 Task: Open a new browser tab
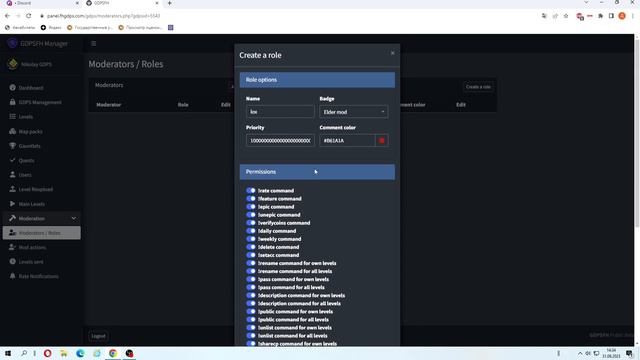pyautogui.click(x=169, y=3)
